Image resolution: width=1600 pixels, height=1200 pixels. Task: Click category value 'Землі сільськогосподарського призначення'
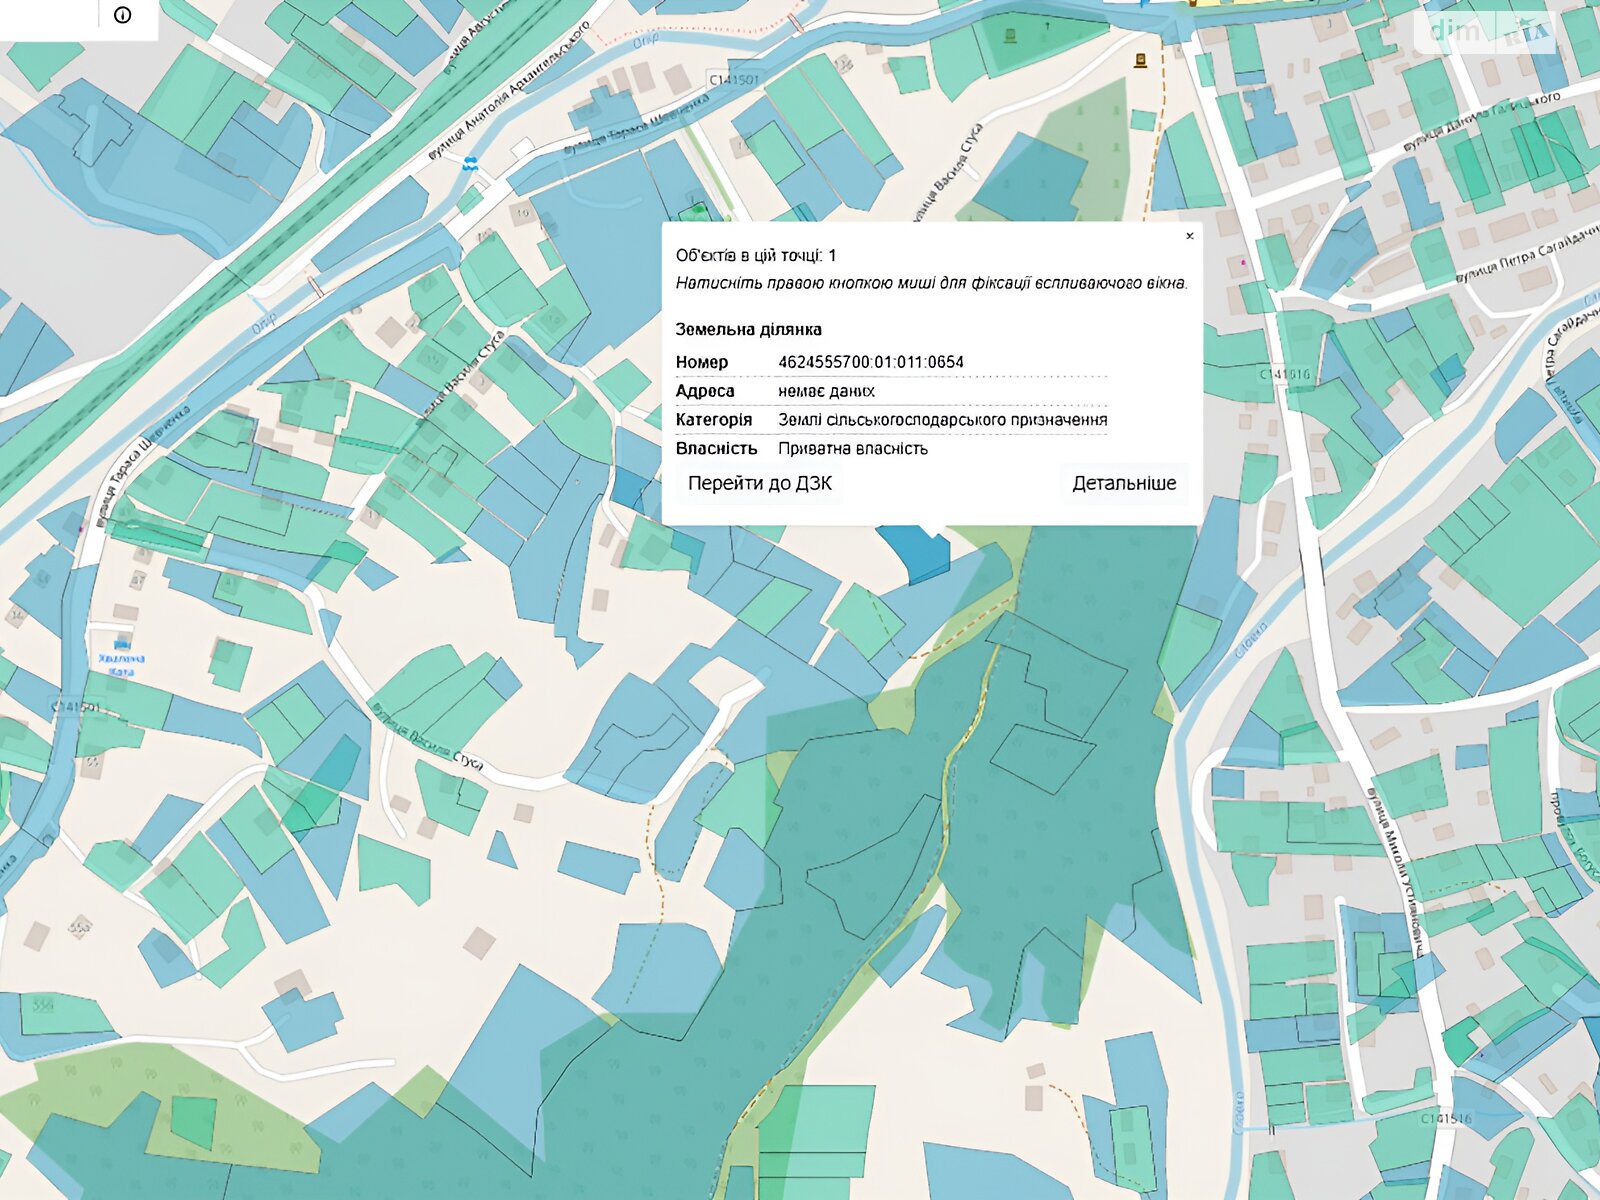pos(942,420)
